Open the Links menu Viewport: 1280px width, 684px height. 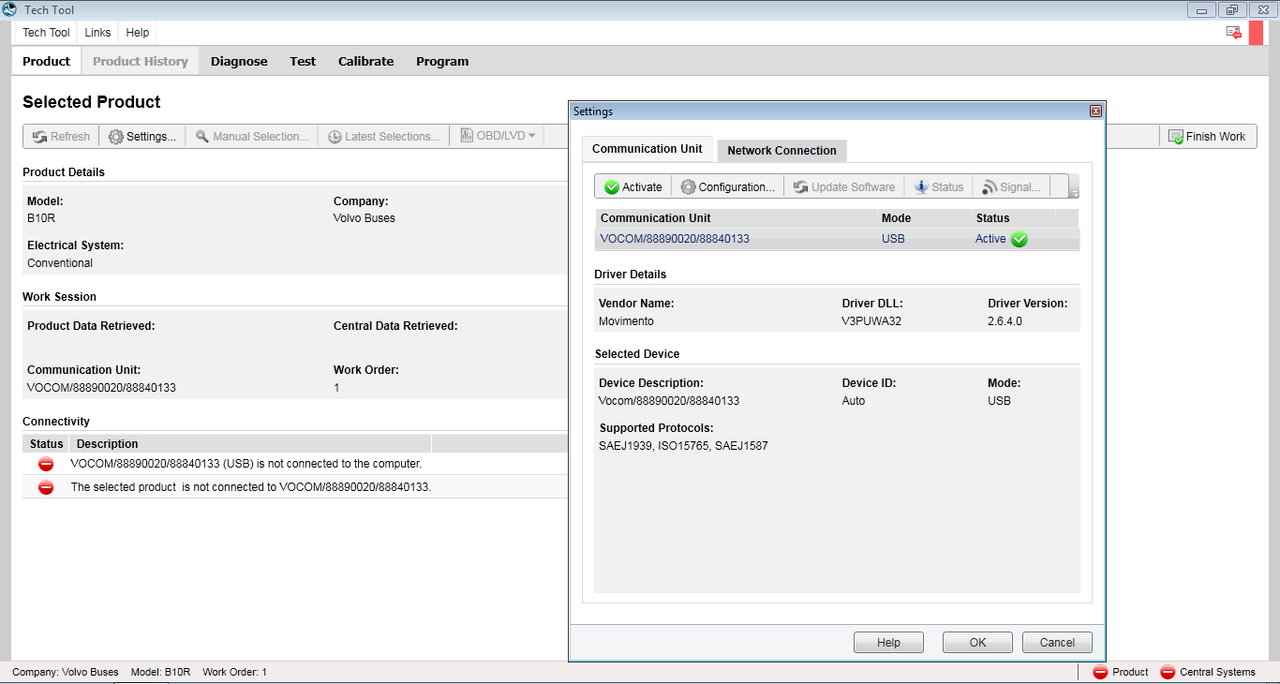click(x=98, y=33)
